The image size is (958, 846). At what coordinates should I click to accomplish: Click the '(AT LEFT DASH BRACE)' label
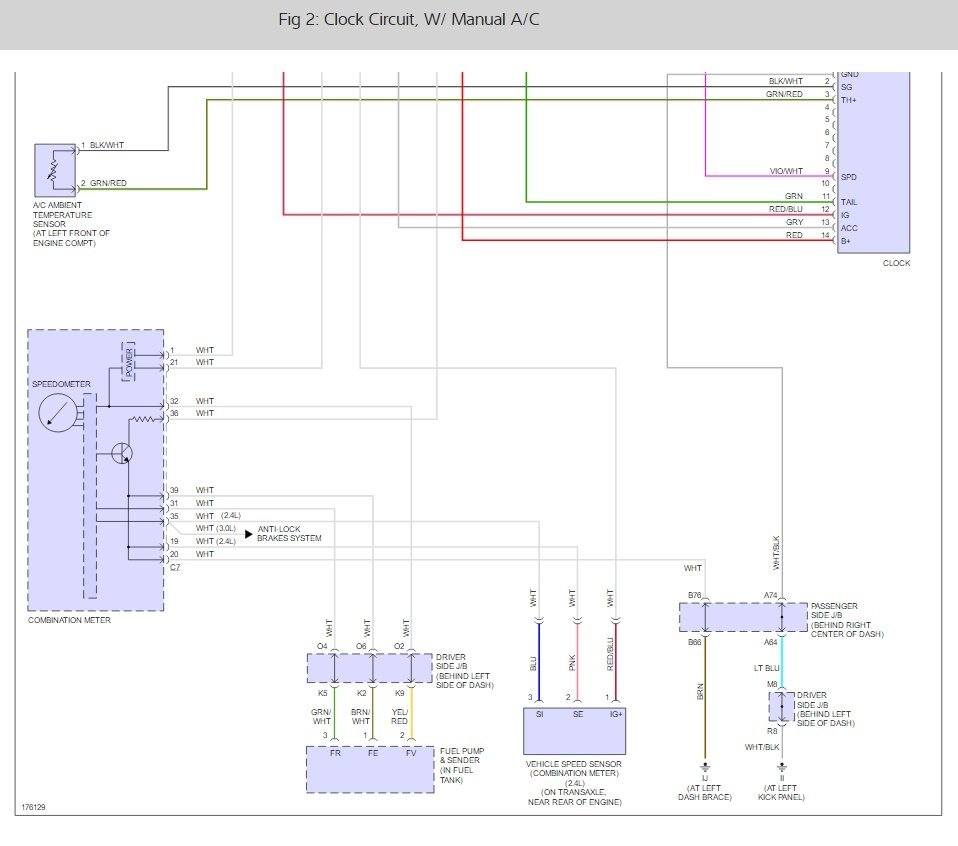point(704,793)
